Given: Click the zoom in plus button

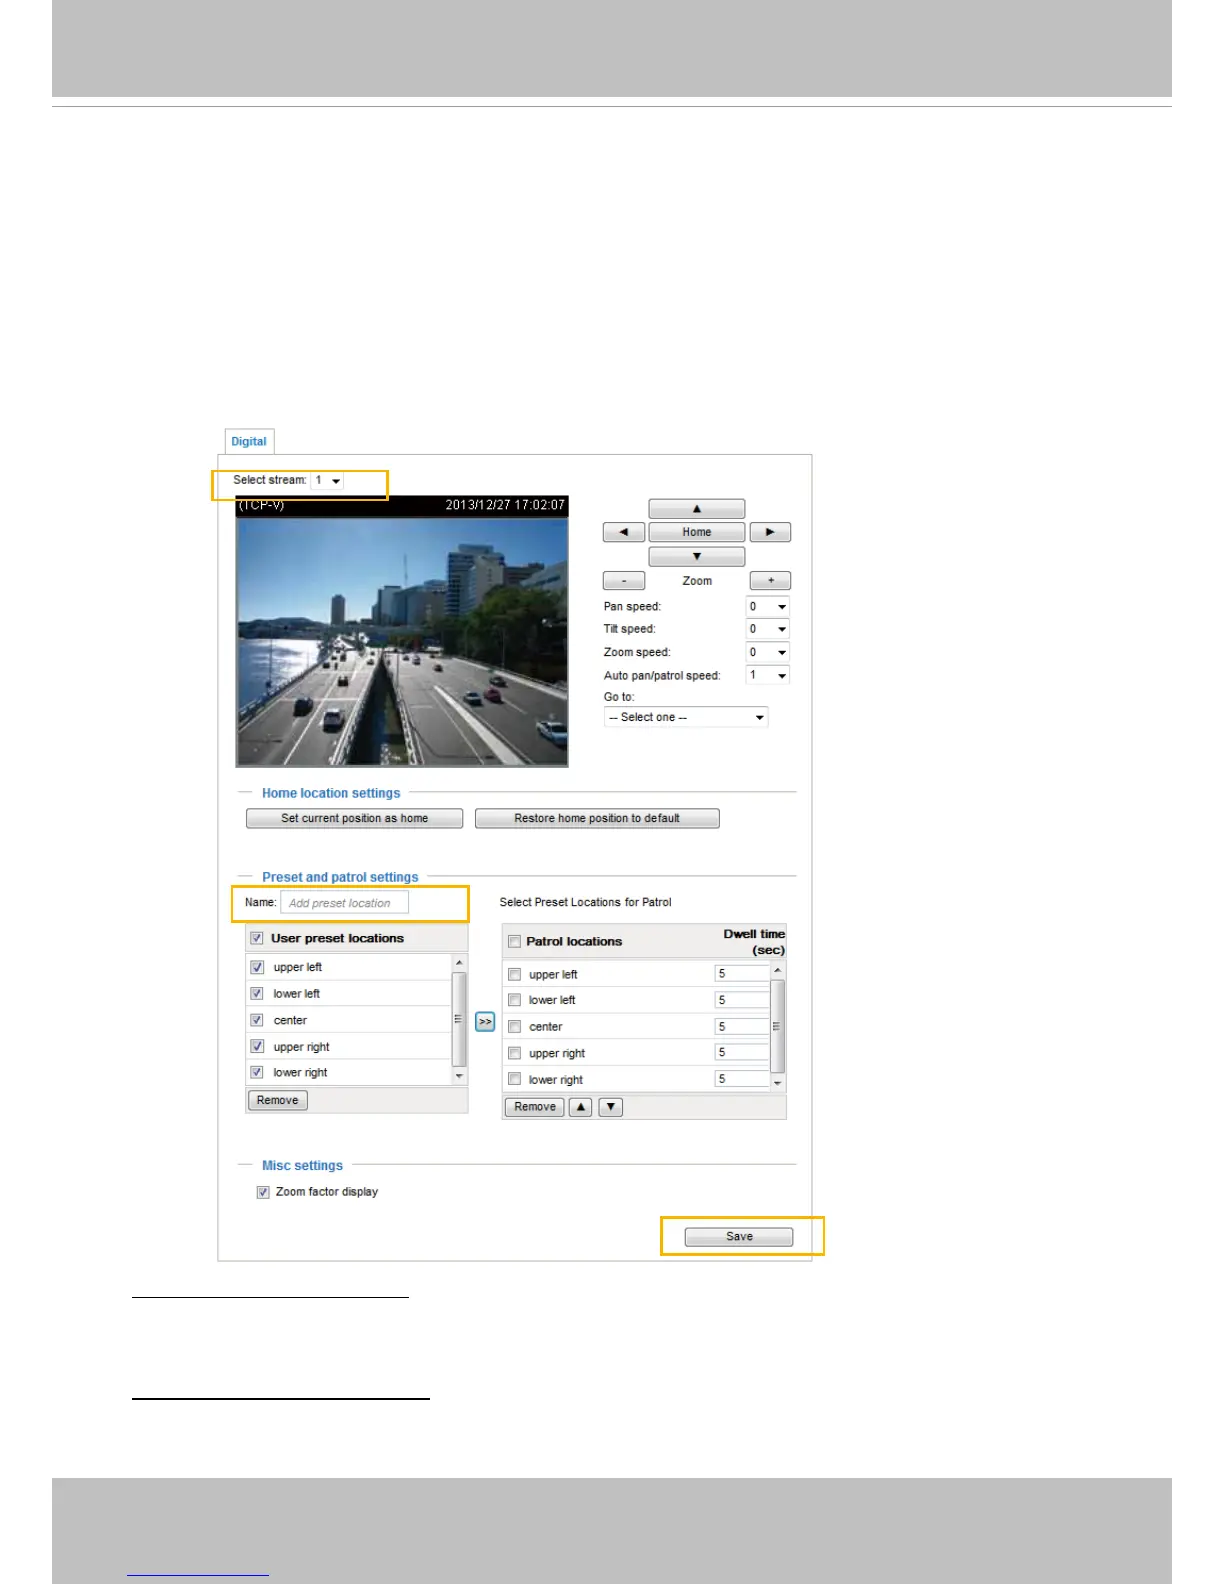Looking at the screenshot, I should pos(770,581).
